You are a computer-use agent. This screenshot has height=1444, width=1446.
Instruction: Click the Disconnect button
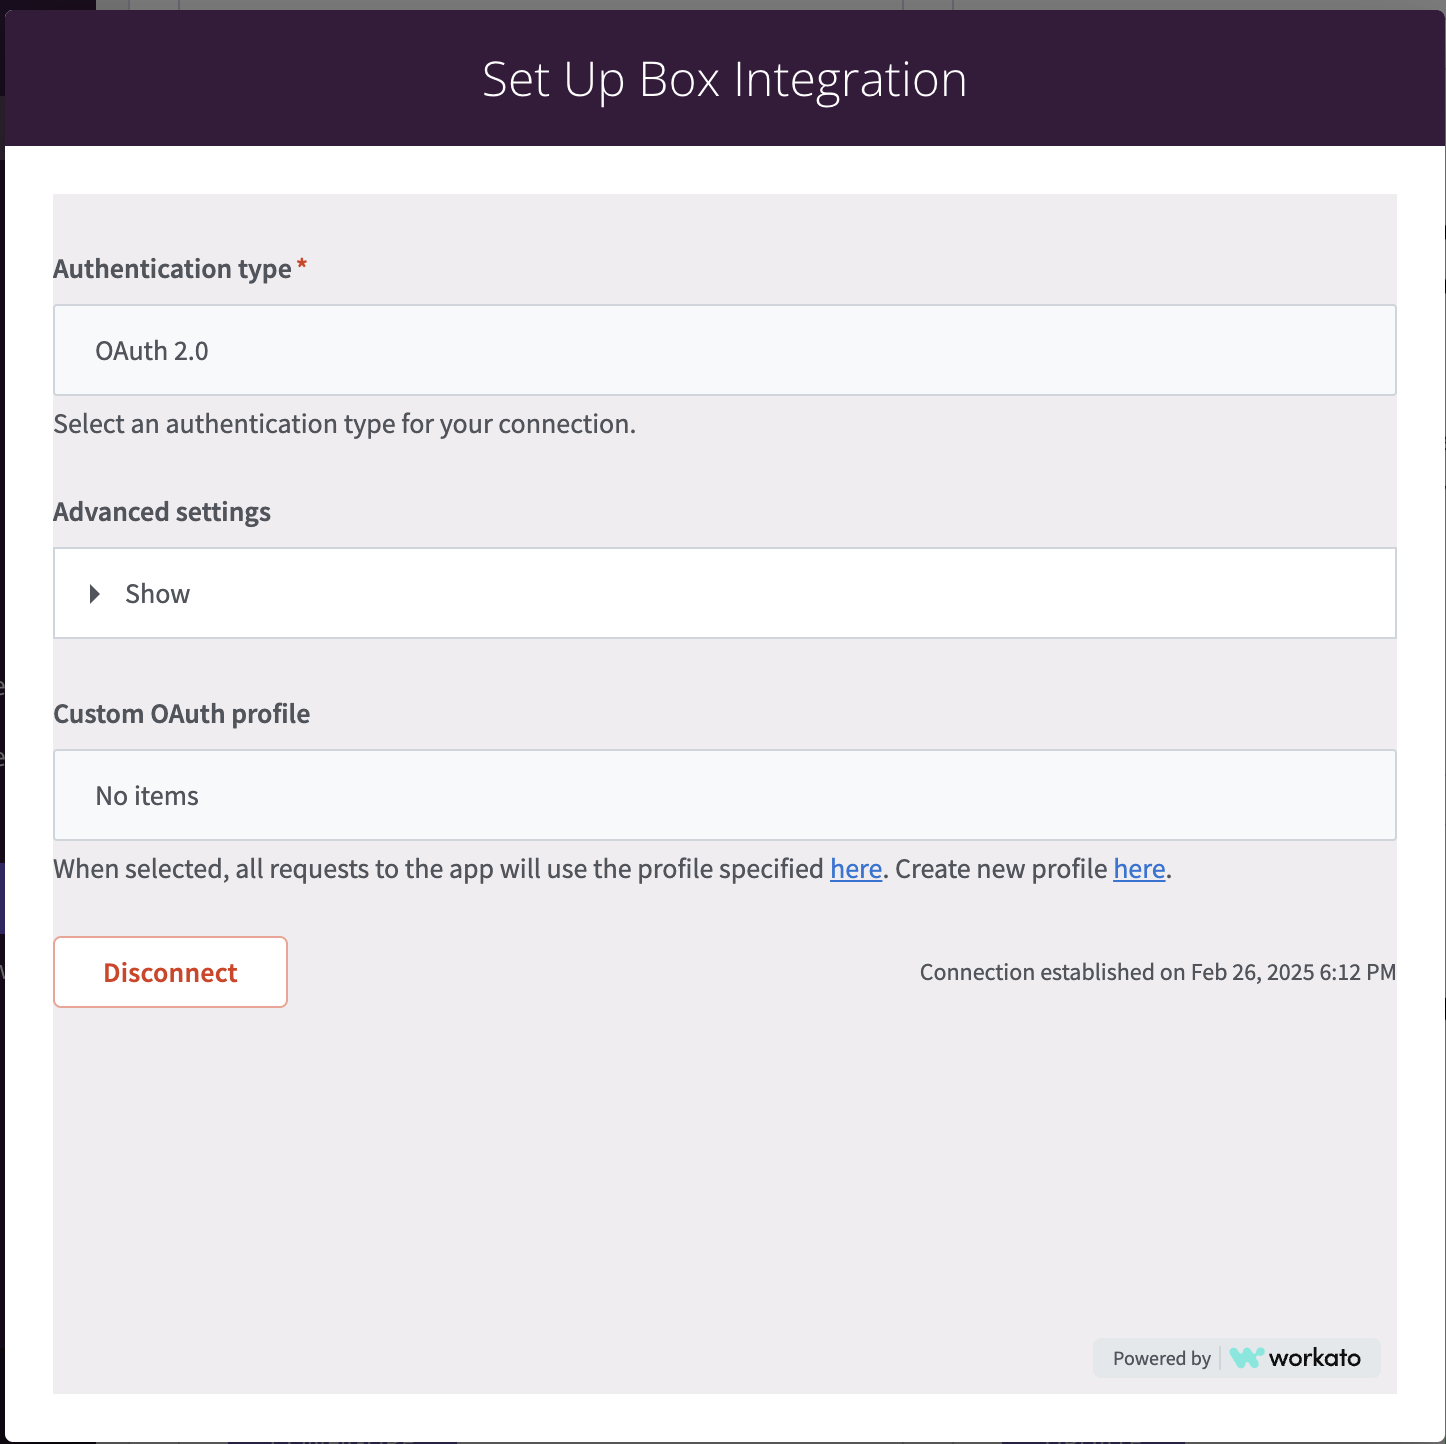coord(170,972)
